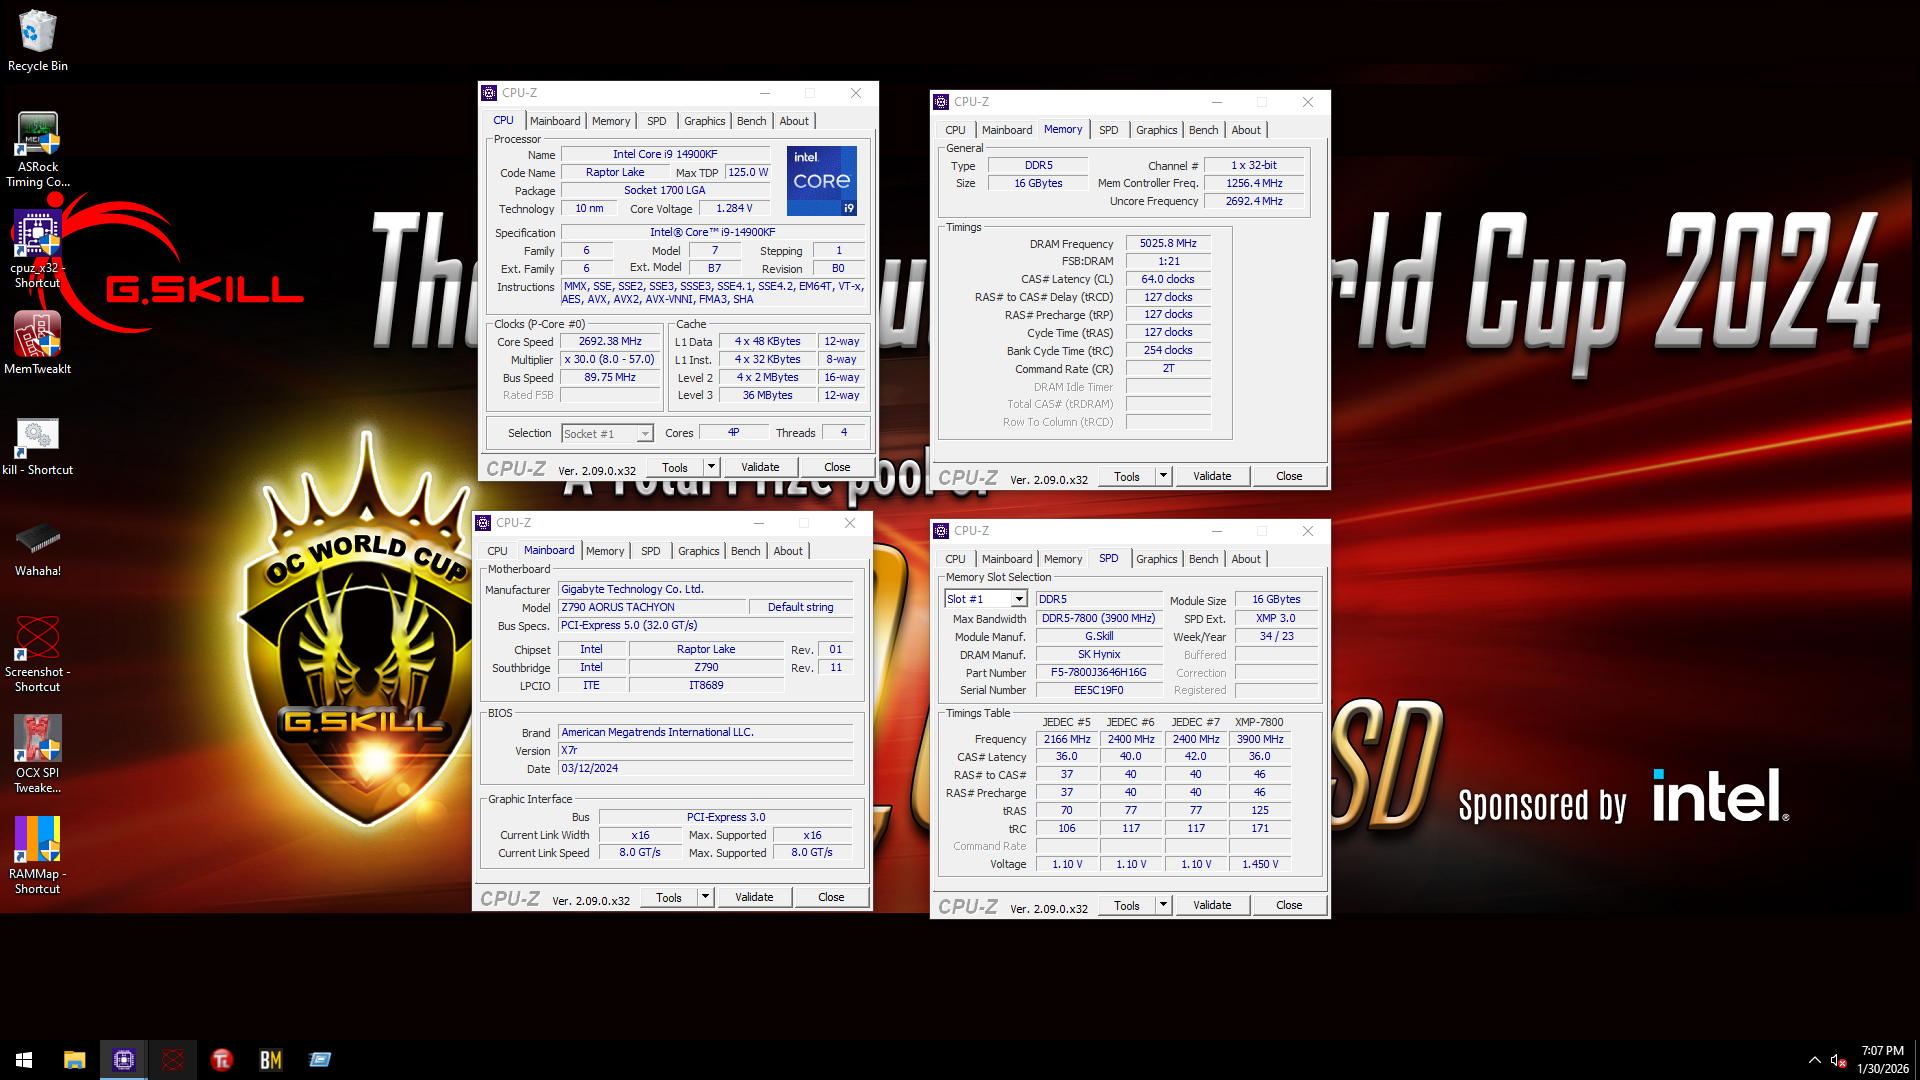
Task: Click Tools button in SPD window
Action: click(x=1127, y=905)
